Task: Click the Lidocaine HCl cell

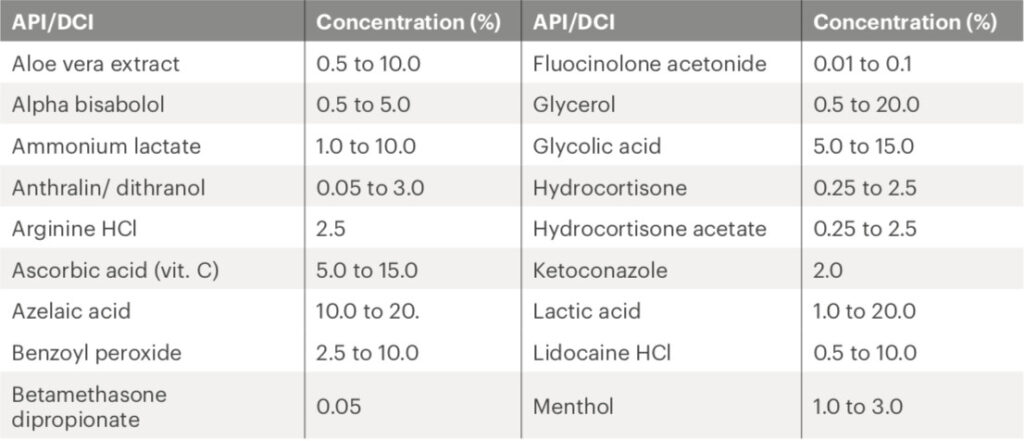Action: pyautogui.click(x=602, y=352)
